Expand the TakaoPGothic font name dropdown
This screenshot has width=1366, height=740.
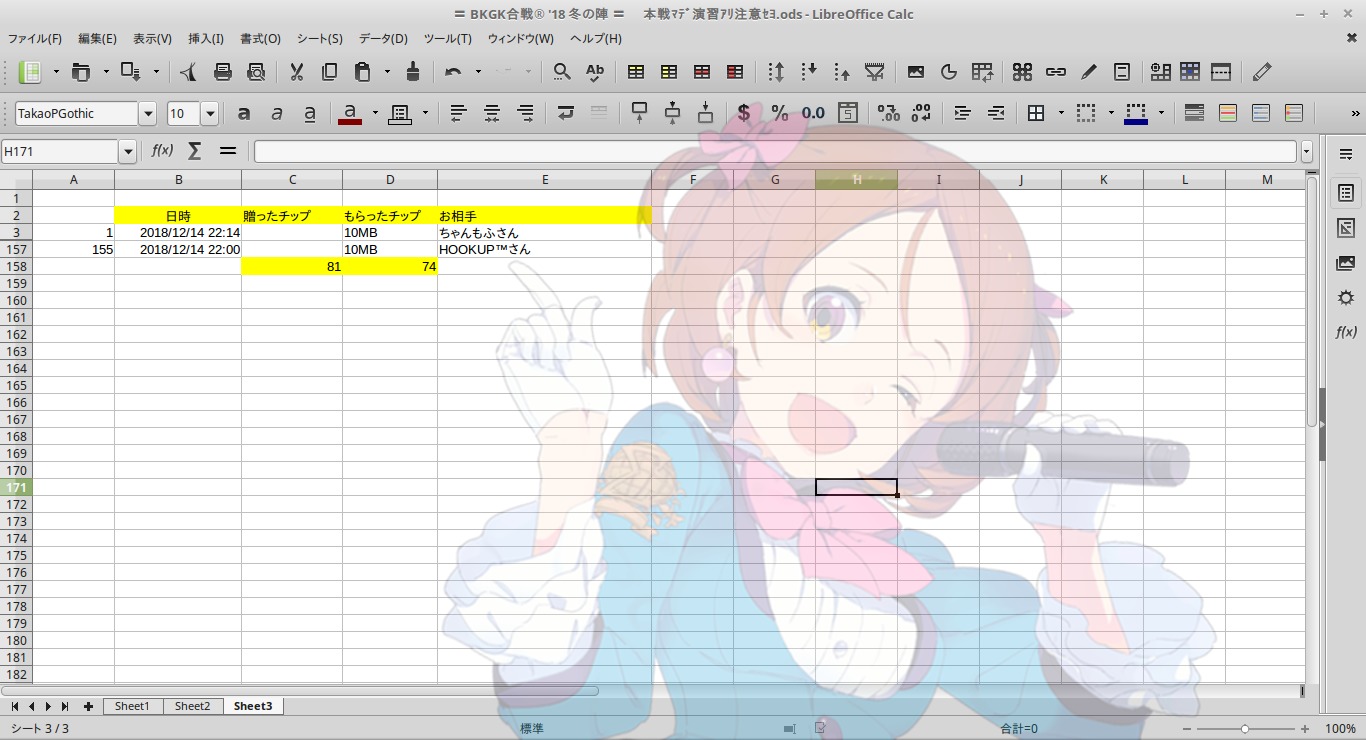click(x=148, y=114)
